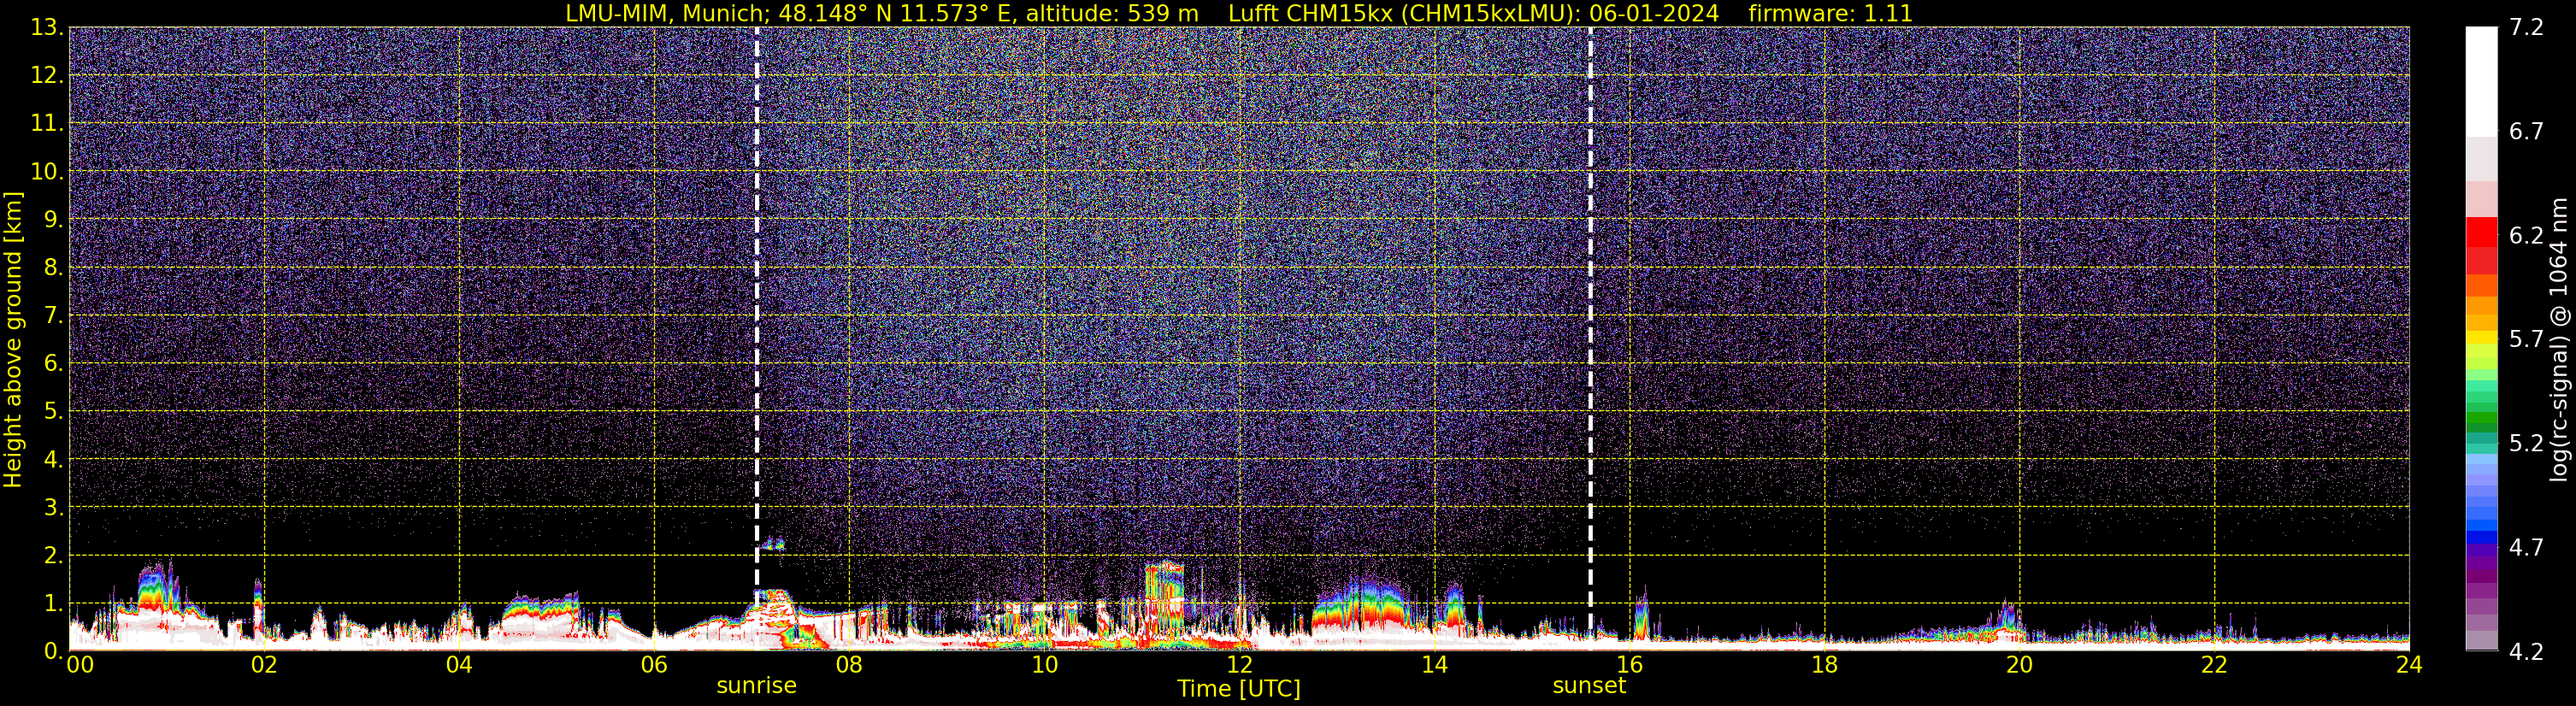The height and width of the screenshot is (706, 2576).
Task: Click the height axis tick label '13.'
Action: 47,27
